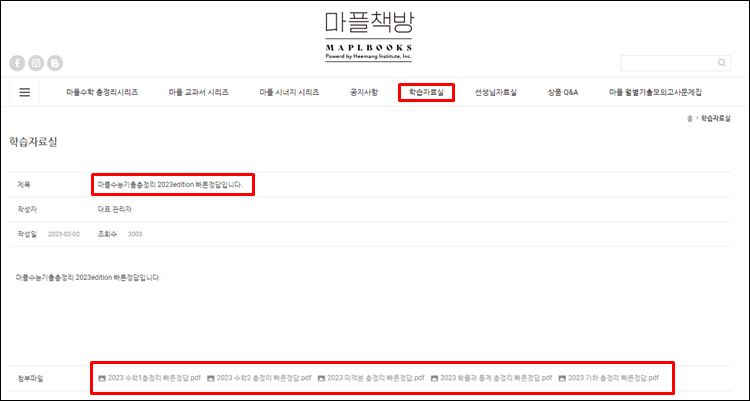Open 마플 교과서 시리즈 menu
This screenshot has height=401, width=750.
tap(199, 92)
